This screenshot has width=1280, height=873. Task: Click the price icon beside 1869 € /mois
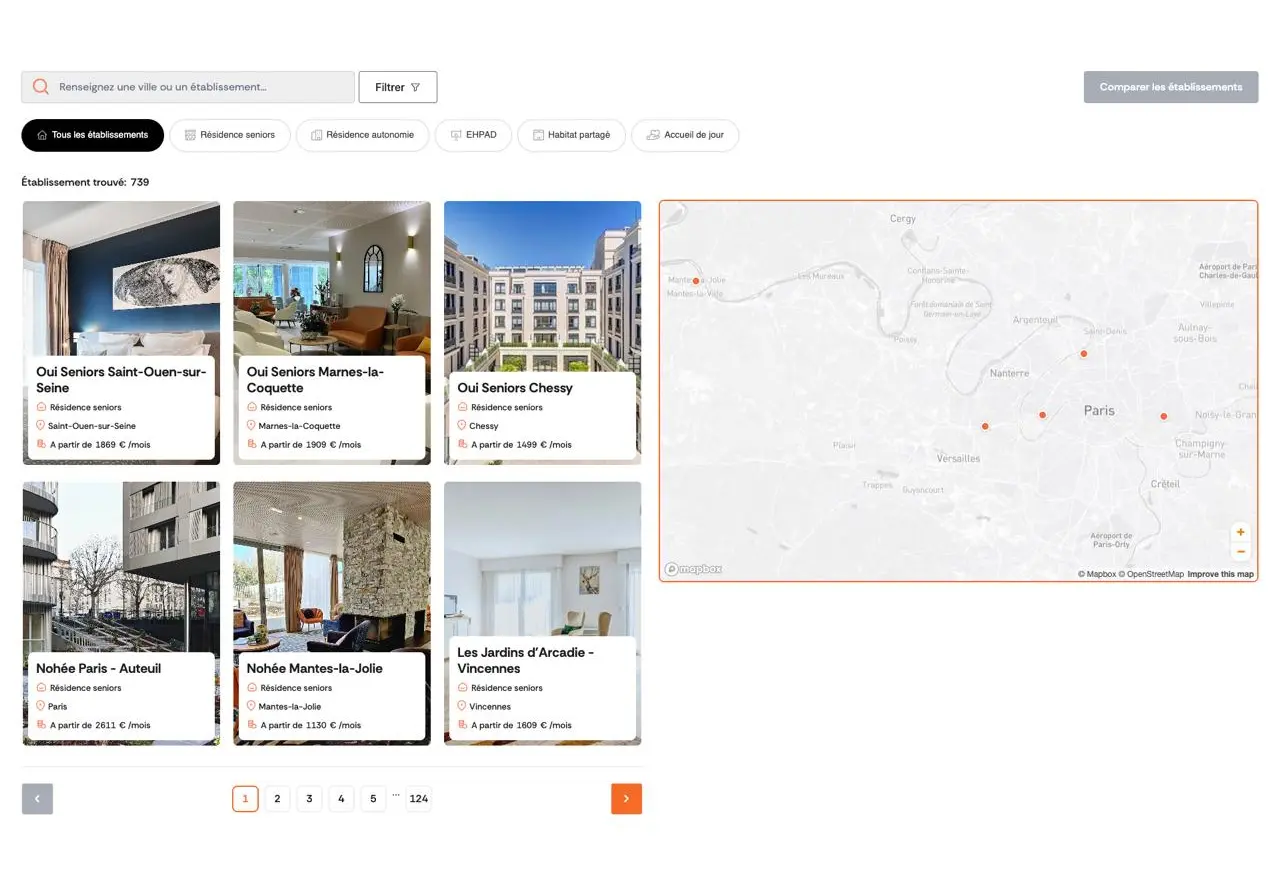click(x=41, y=444)
